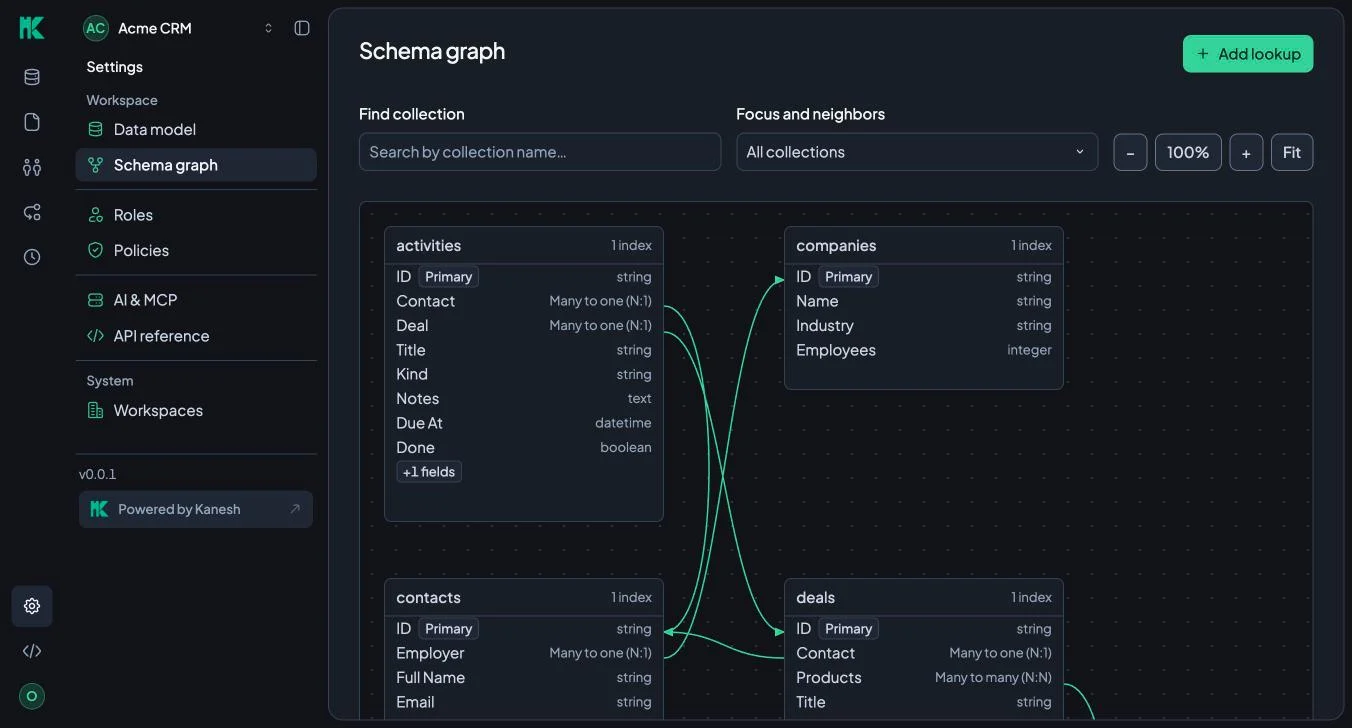Screen dimensions: 1352x728
Task: Open Policies settings
Action: [196, 250]
